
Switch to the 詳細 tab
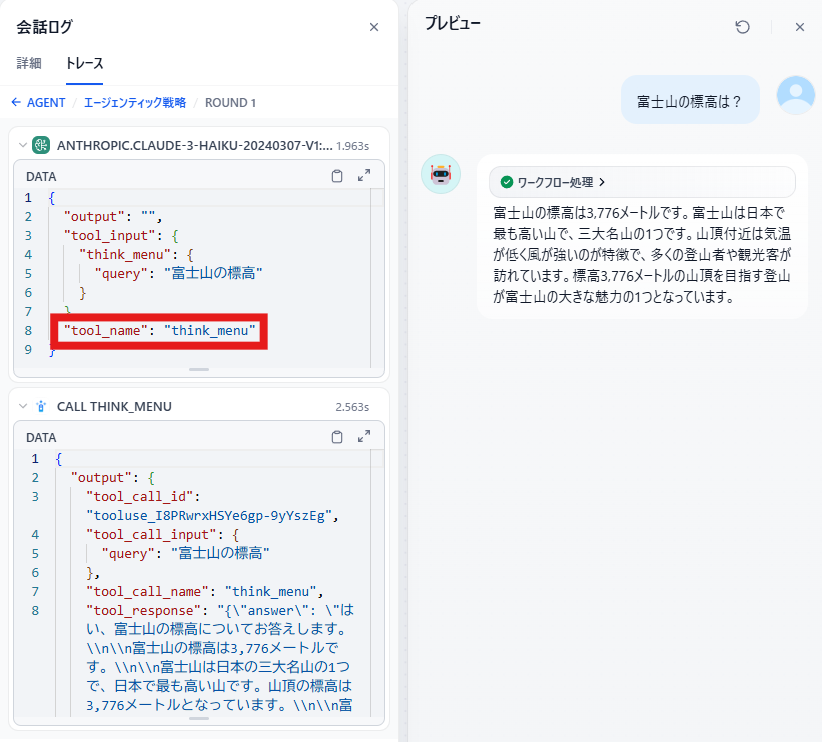coord(29,63)
